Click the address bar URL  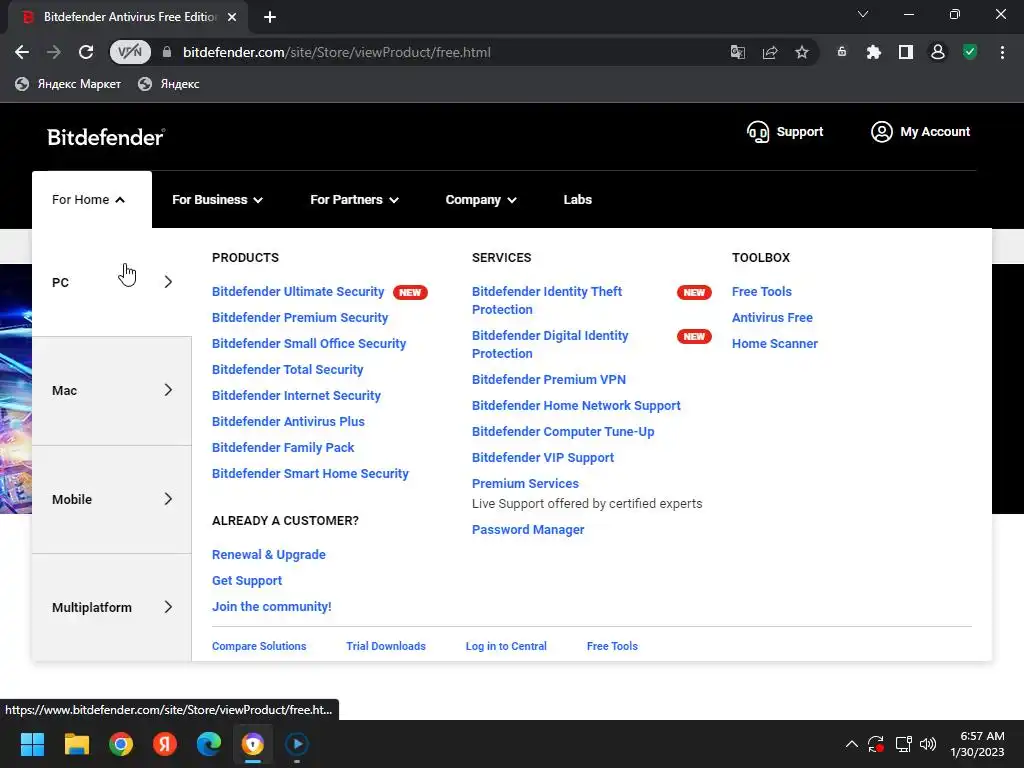pyautogui.click(x=336, y=52)
